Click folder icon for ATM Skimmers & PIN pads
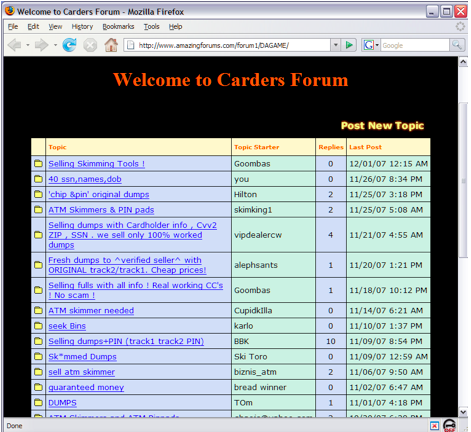The width and height of the screenshot is (471, 432). [x=38, y=209]
